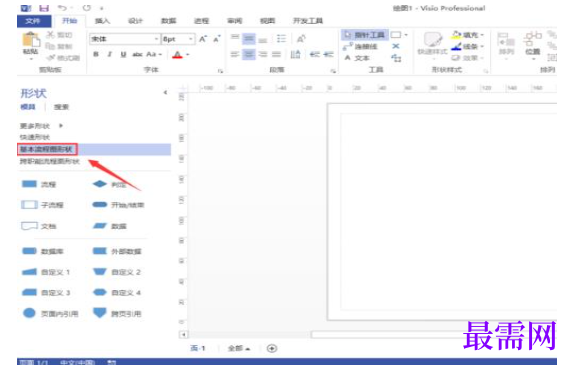Image resolution: width=575 pixels, height=367 pixels.
Task: Select the Connector (连接线) tool
Action: coord(361,47)
